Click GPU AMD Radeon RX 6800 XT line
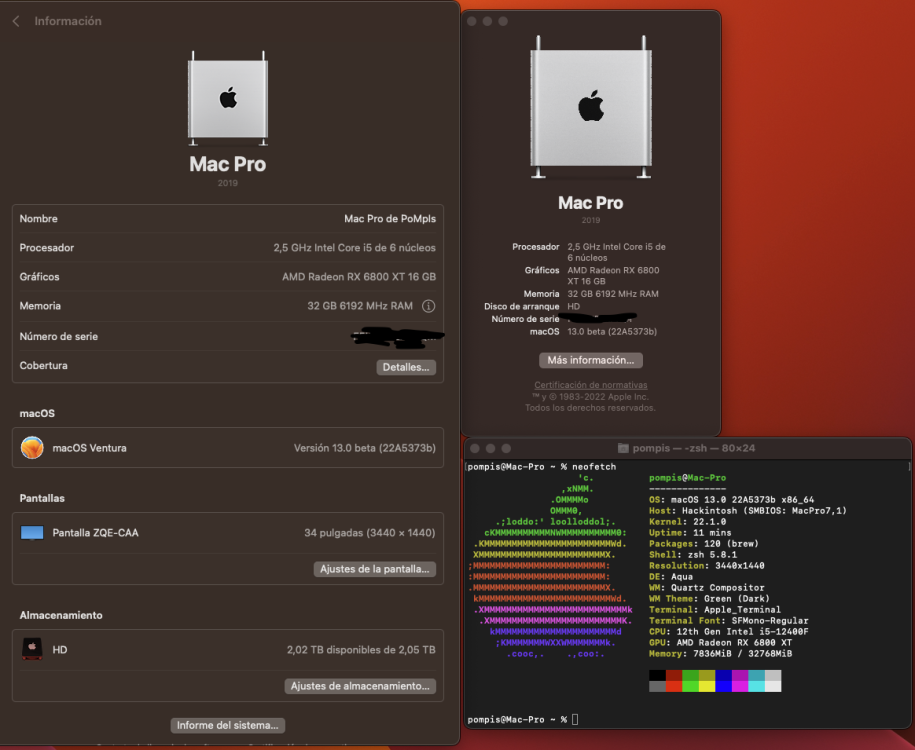Screen dimensions: 915x750 point(720,643)
